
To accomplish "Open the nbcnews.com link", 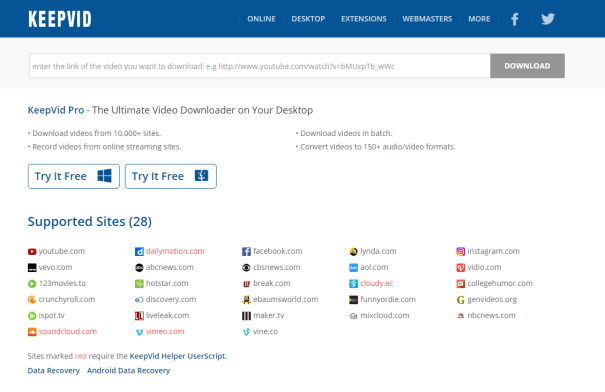I will (491, 316).
